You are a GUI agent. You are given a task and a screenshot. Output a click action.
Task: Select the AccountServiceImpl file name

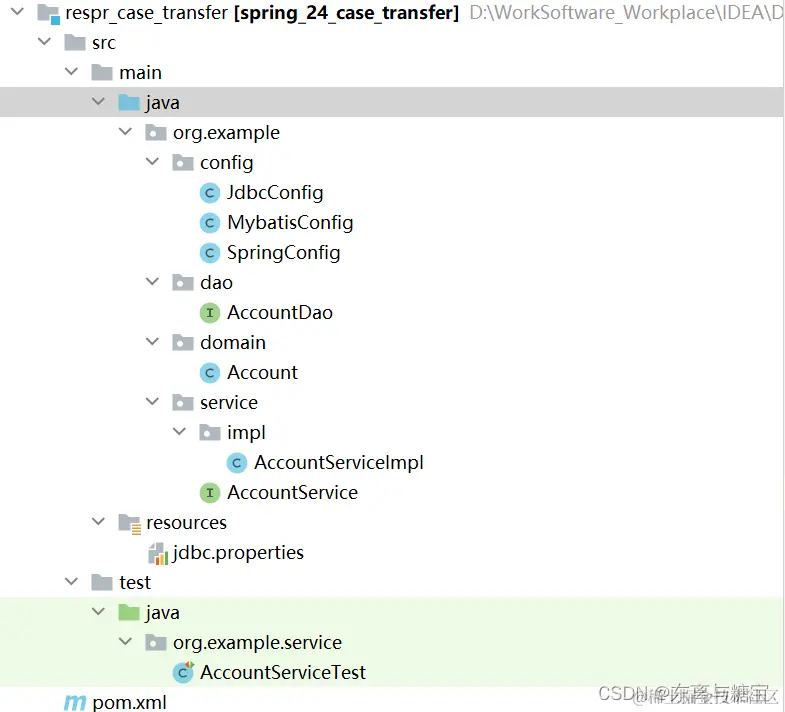(x=339, y=463)
